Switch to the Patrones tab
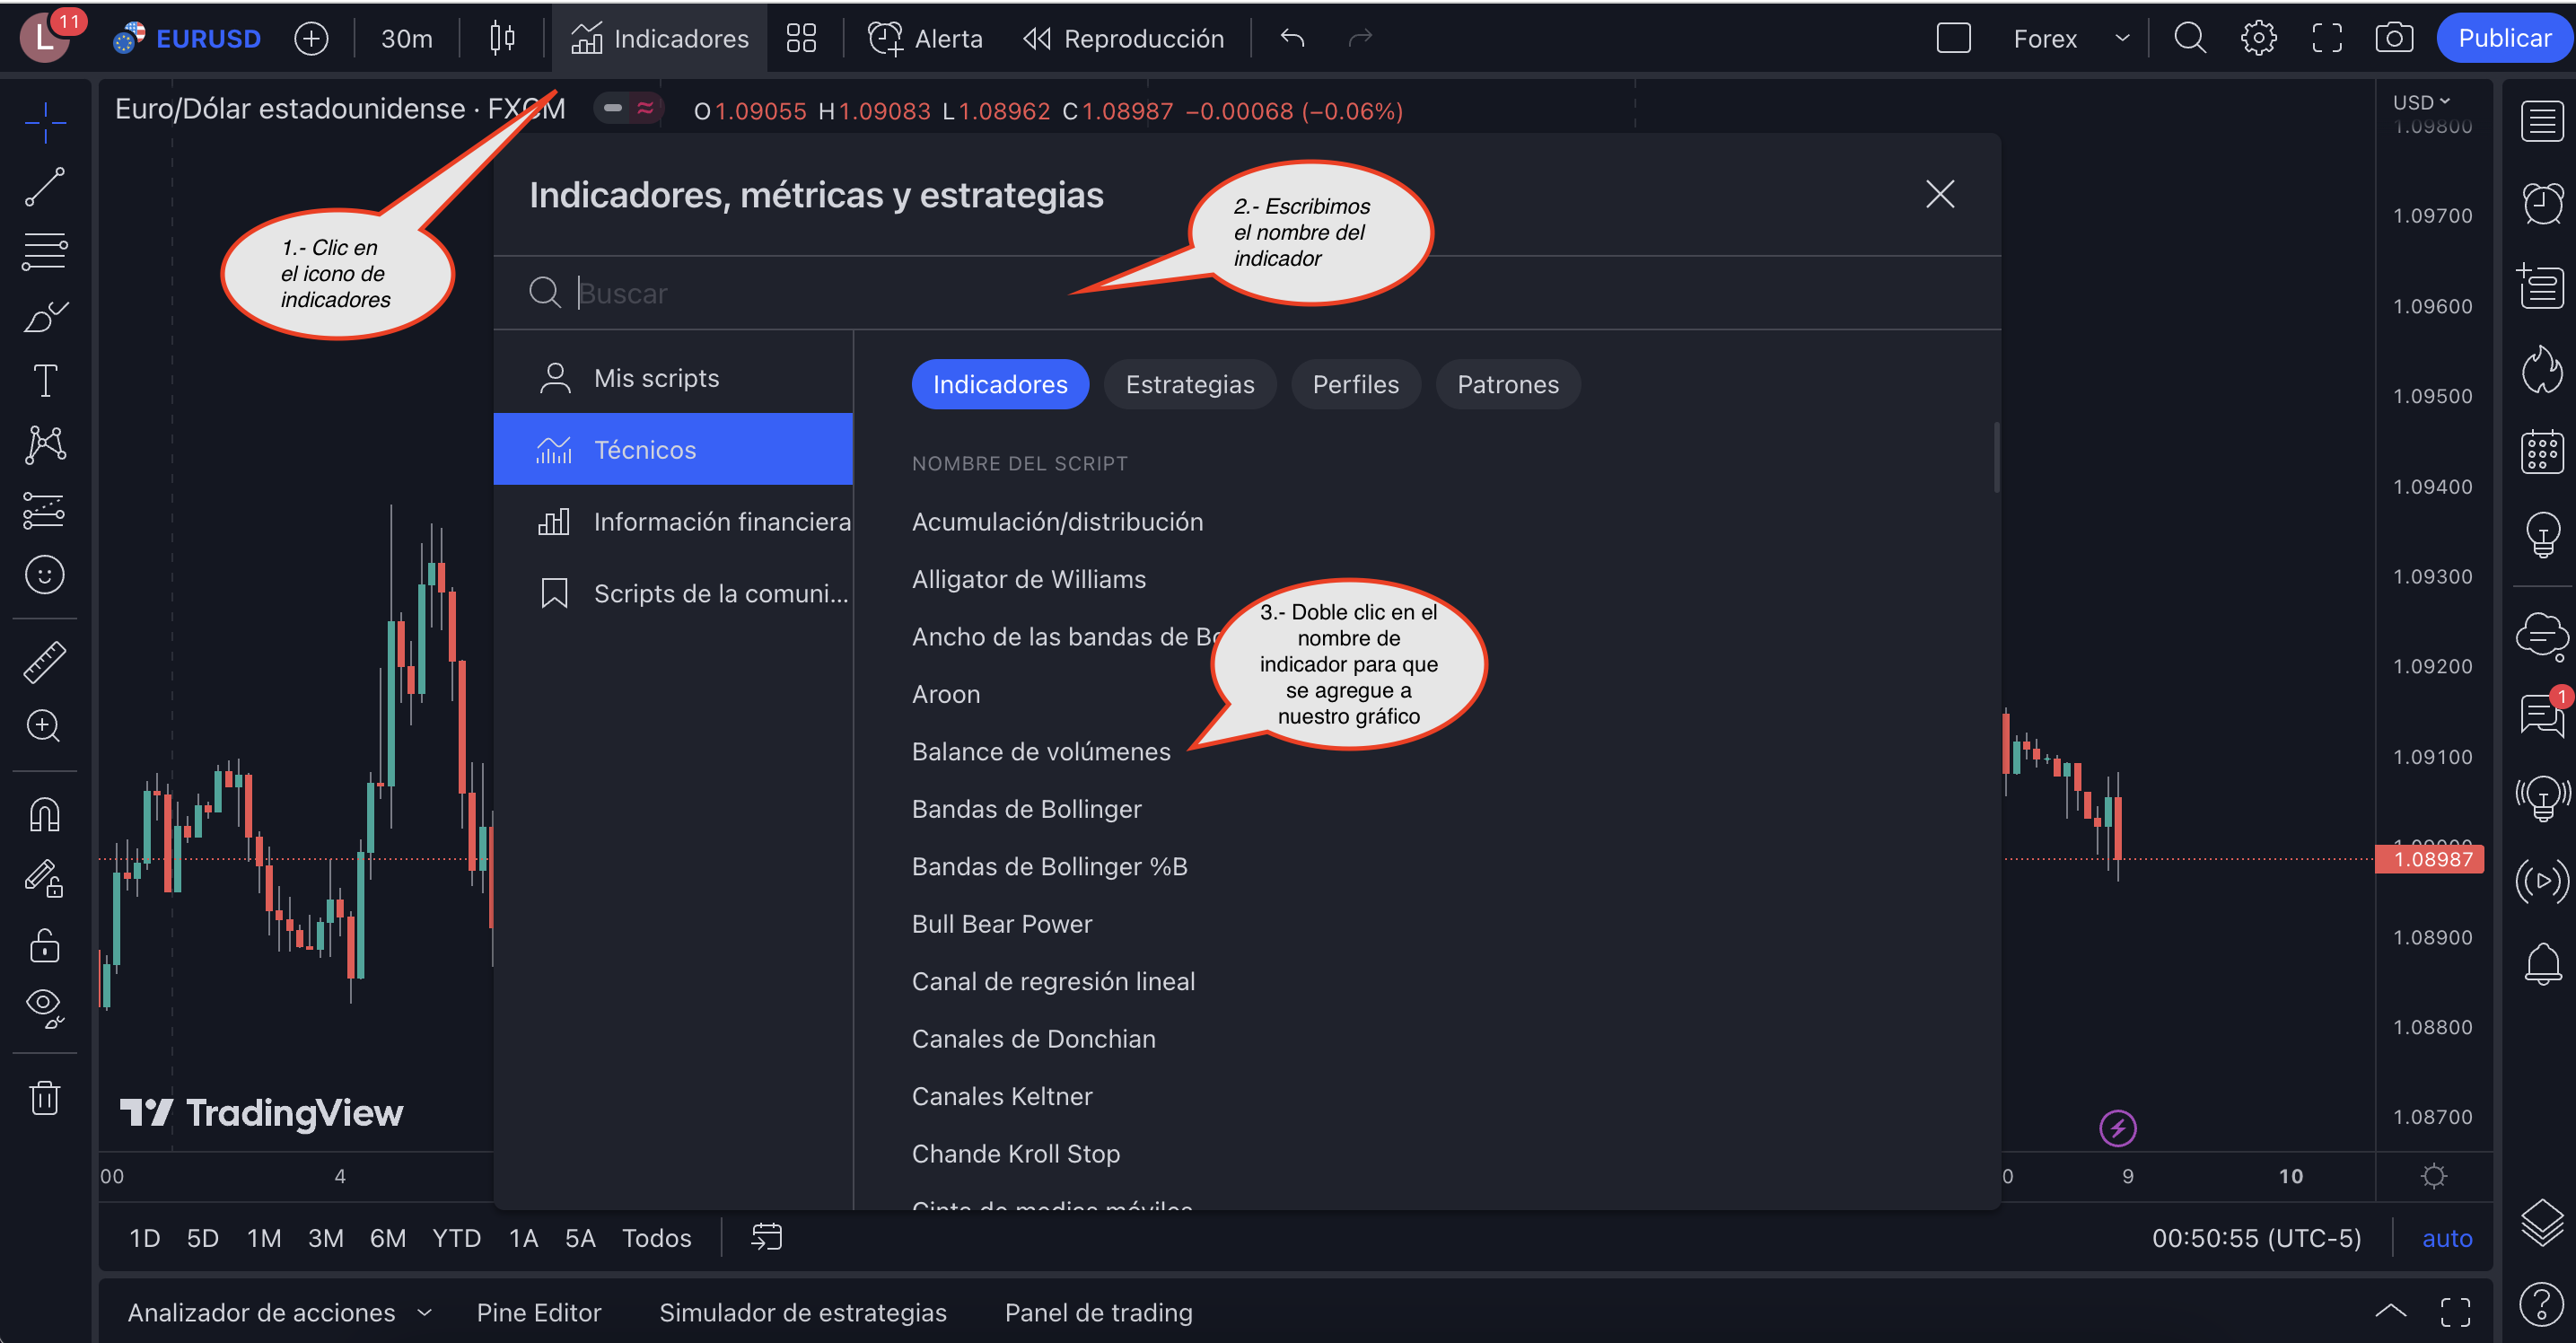This screenshot has height=1343, width=2576. [x=1508, y=384]
